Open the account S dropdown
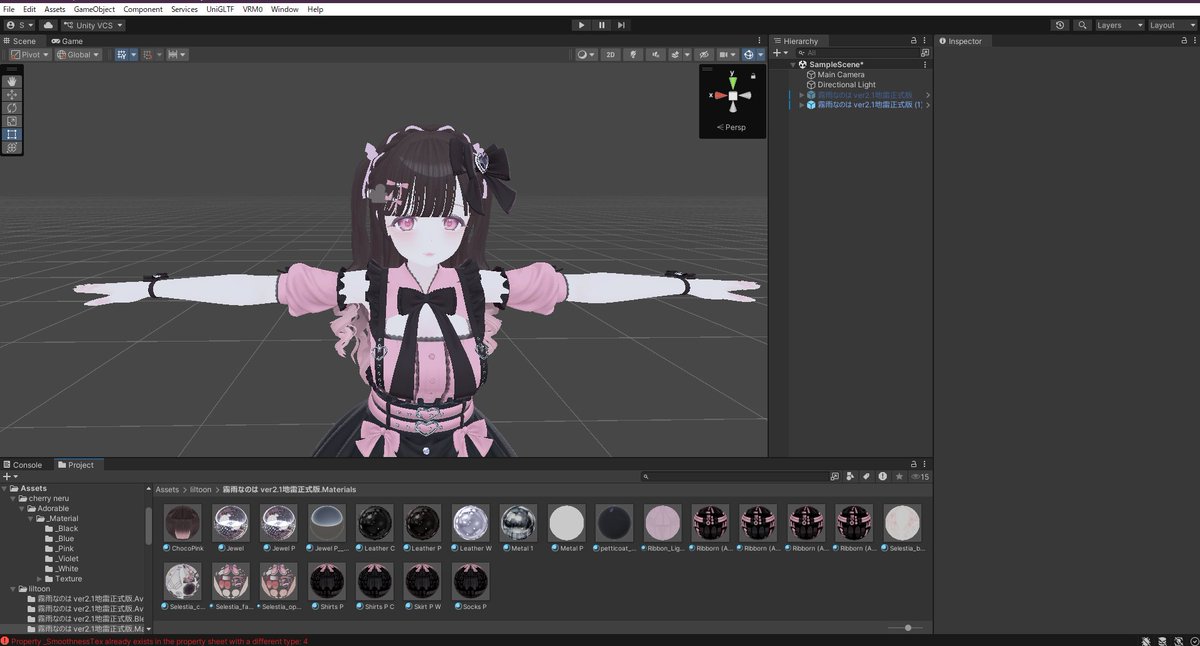The height and width of the screenshot is (646, 1200). (x=19, y=25)
